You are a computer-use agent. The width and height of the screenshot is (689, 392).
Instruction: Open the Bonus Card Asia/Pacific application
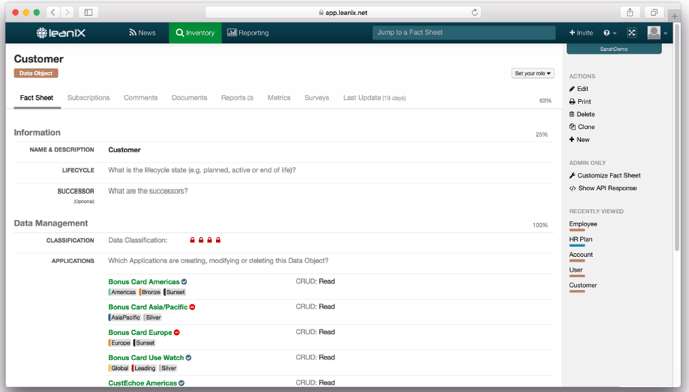coord(148,307)
